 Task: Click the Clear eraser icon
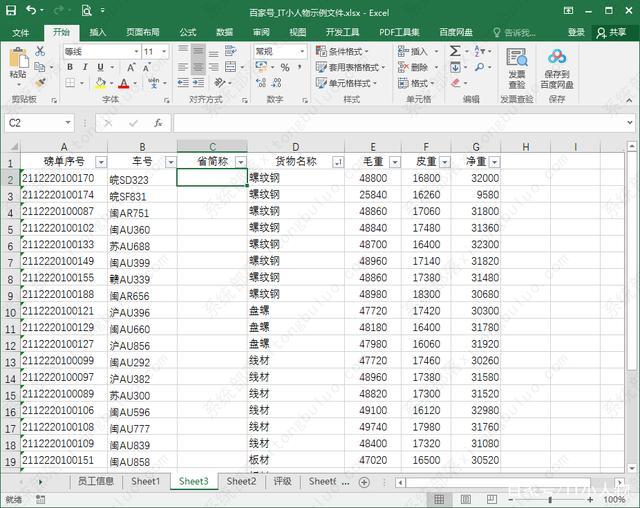(x=456, y=83)
